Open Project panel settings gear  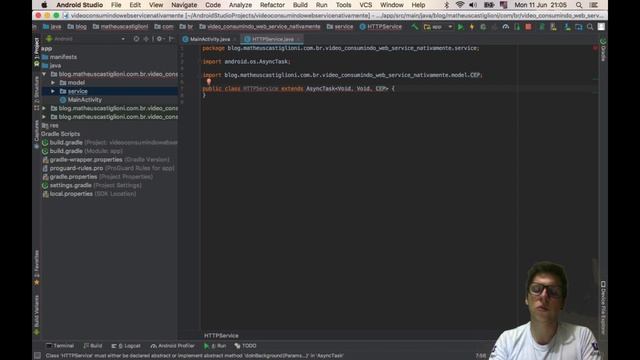pyautogui.click(x=160, y=39)
